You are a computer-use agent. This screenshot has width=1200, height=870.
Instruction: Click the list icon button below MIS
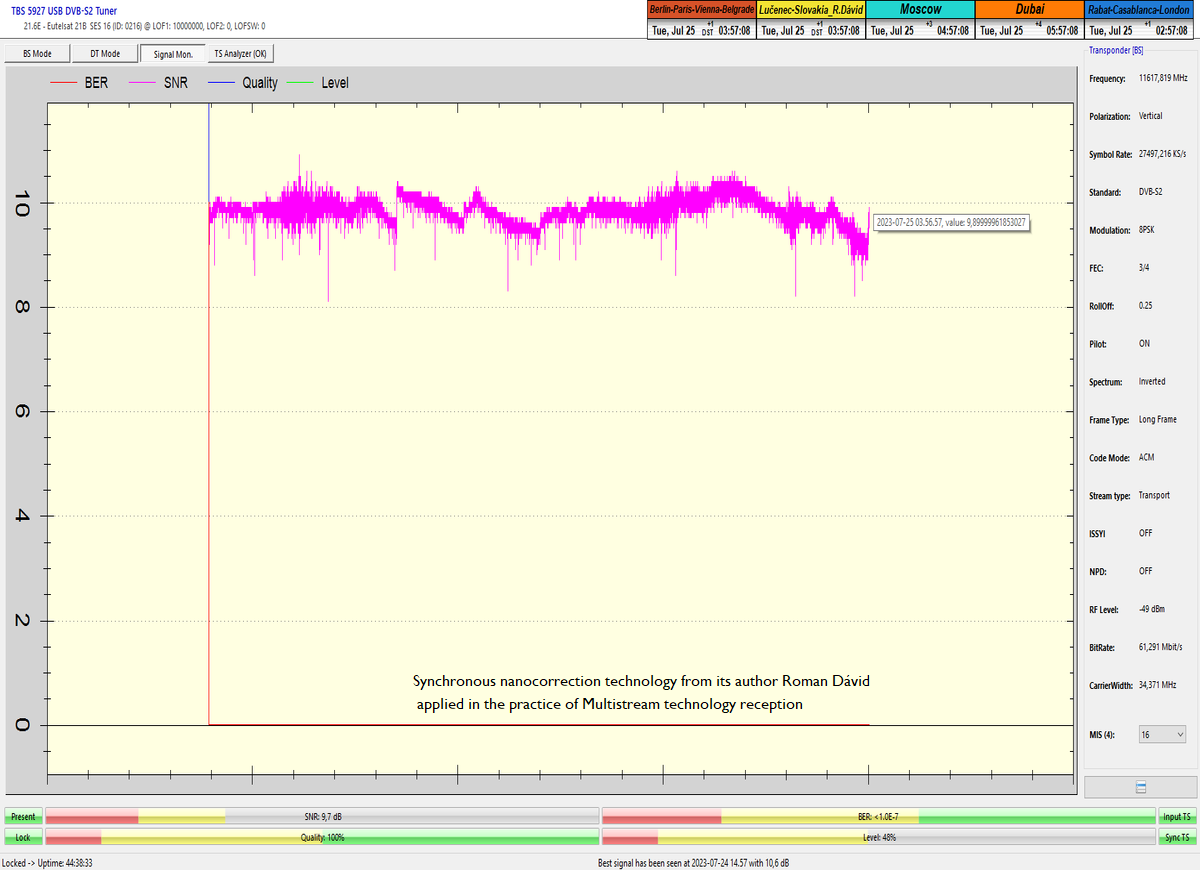tap(1140, 787)
